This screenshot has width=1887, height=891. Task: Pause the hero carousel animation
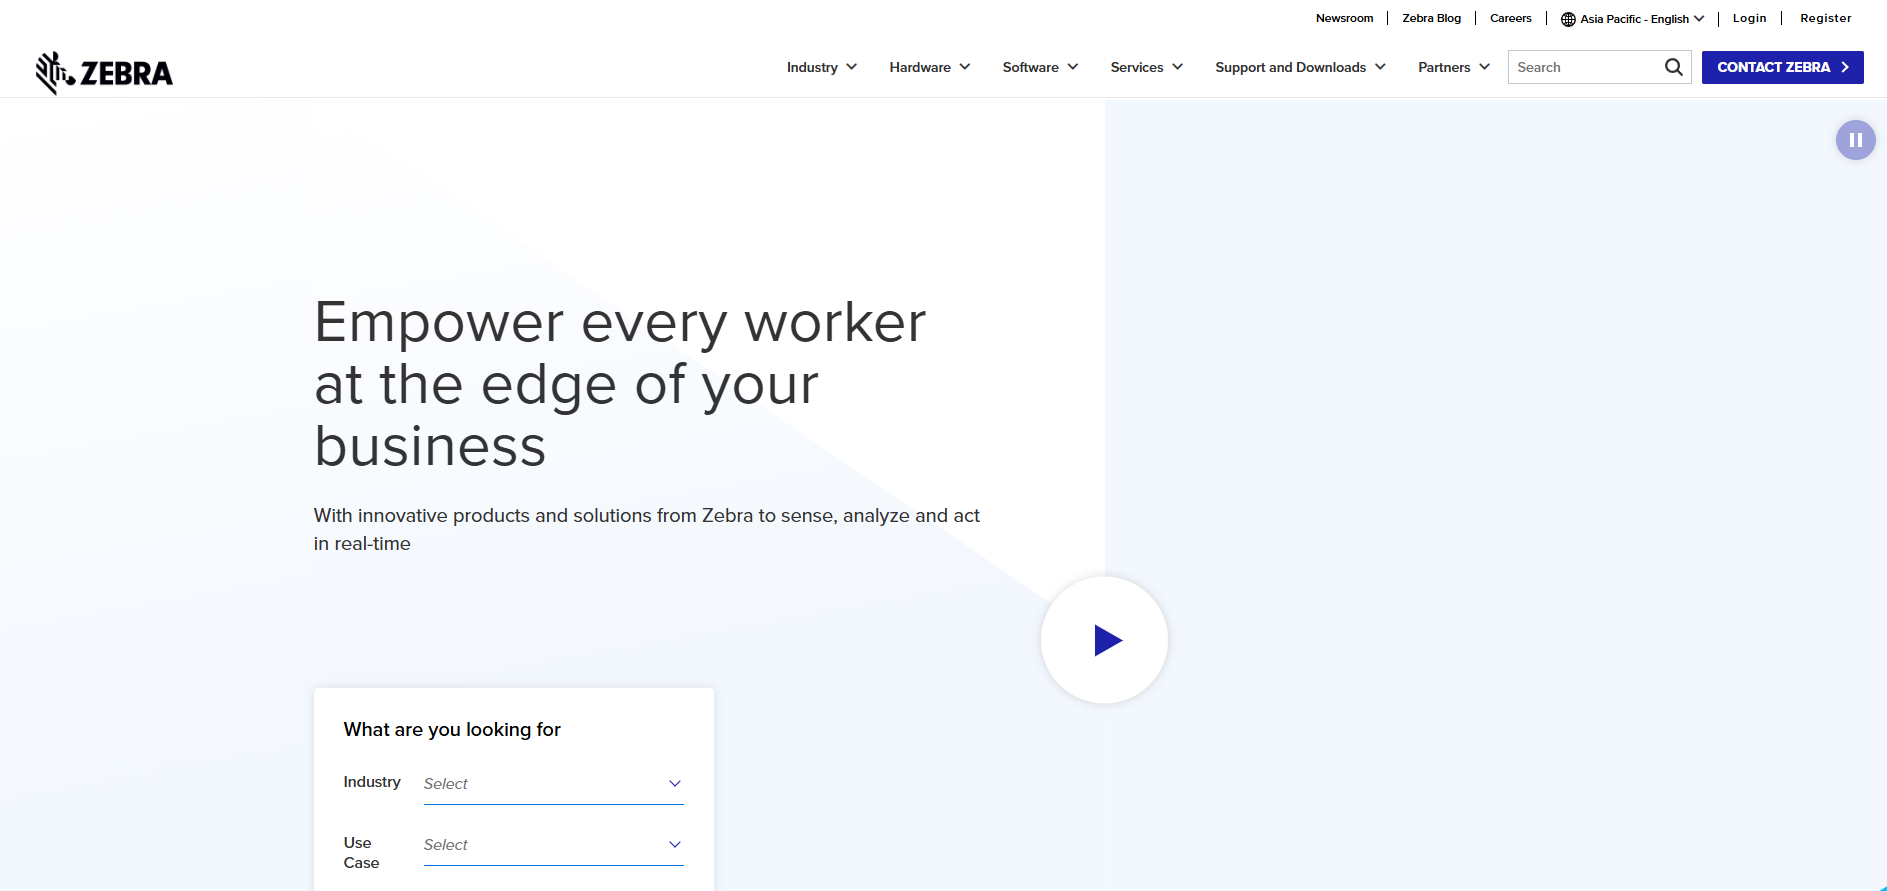[x=1855, y=140]
